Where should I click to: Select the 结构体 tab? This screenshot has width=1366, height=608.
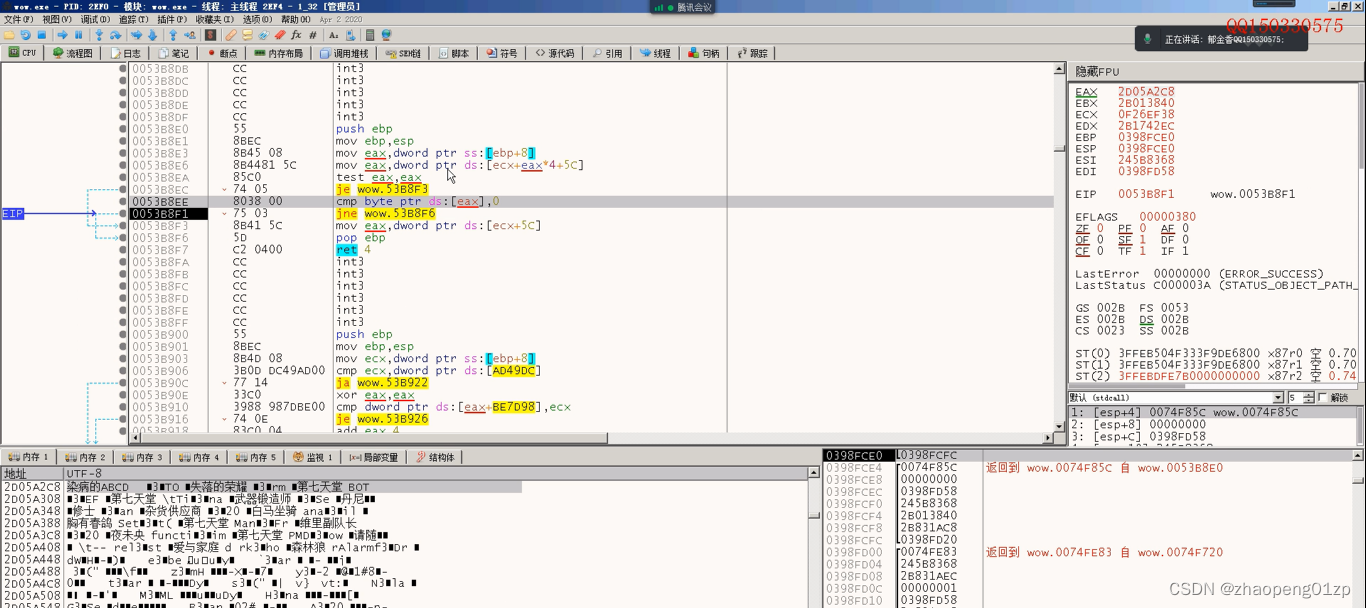435,457
